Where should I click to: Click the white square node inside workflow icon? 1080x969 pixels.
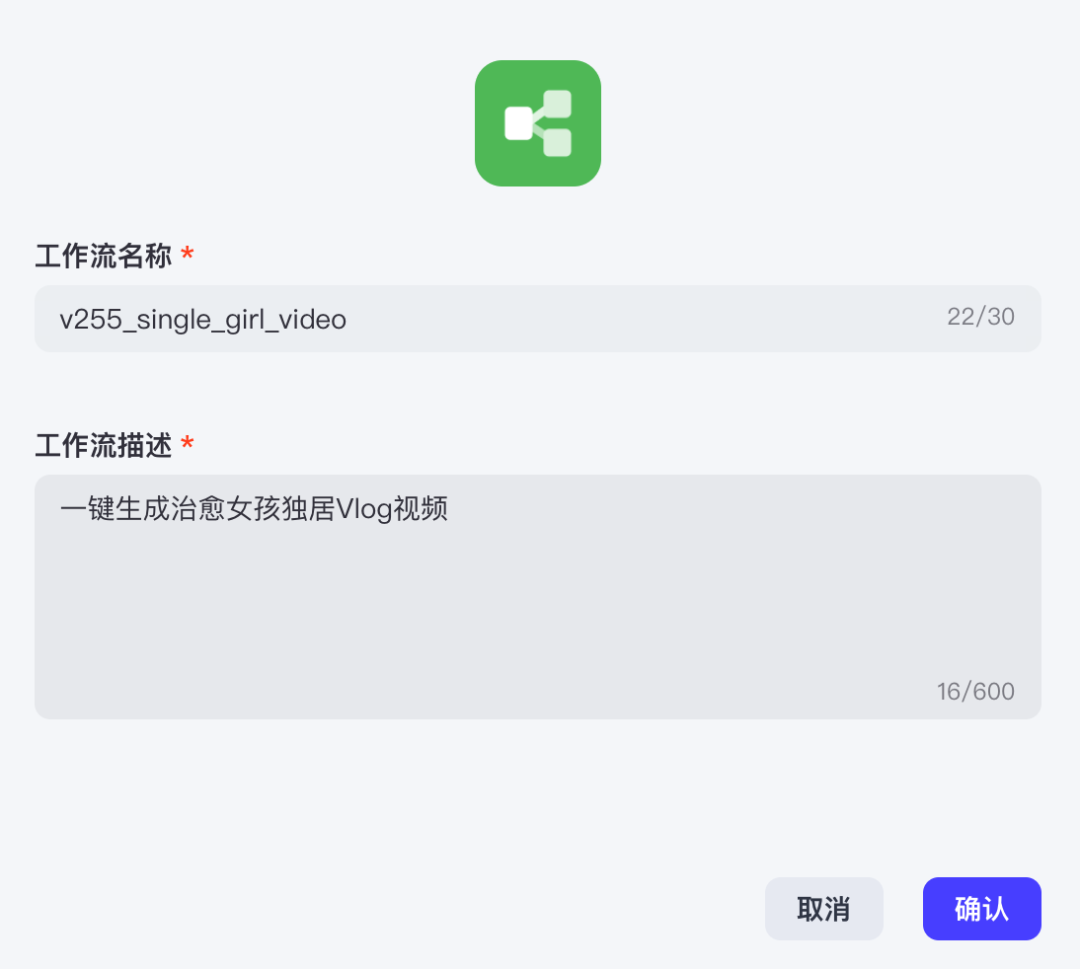(519, 123)
